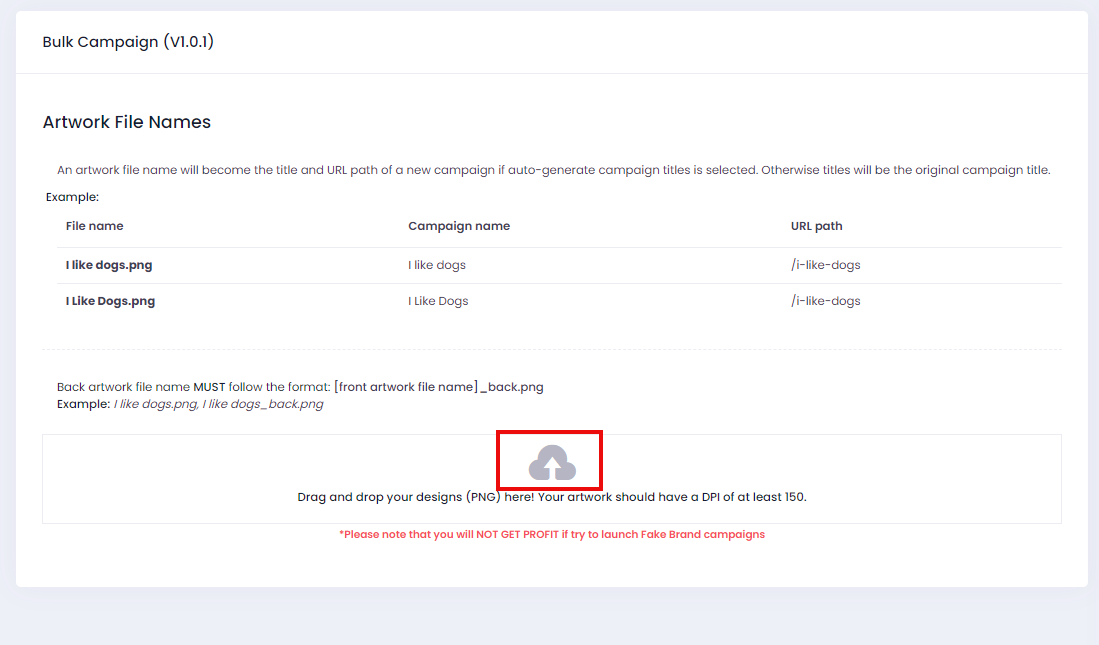Click the /i-like-dogs URL path in second row

(x=826, y=301)
